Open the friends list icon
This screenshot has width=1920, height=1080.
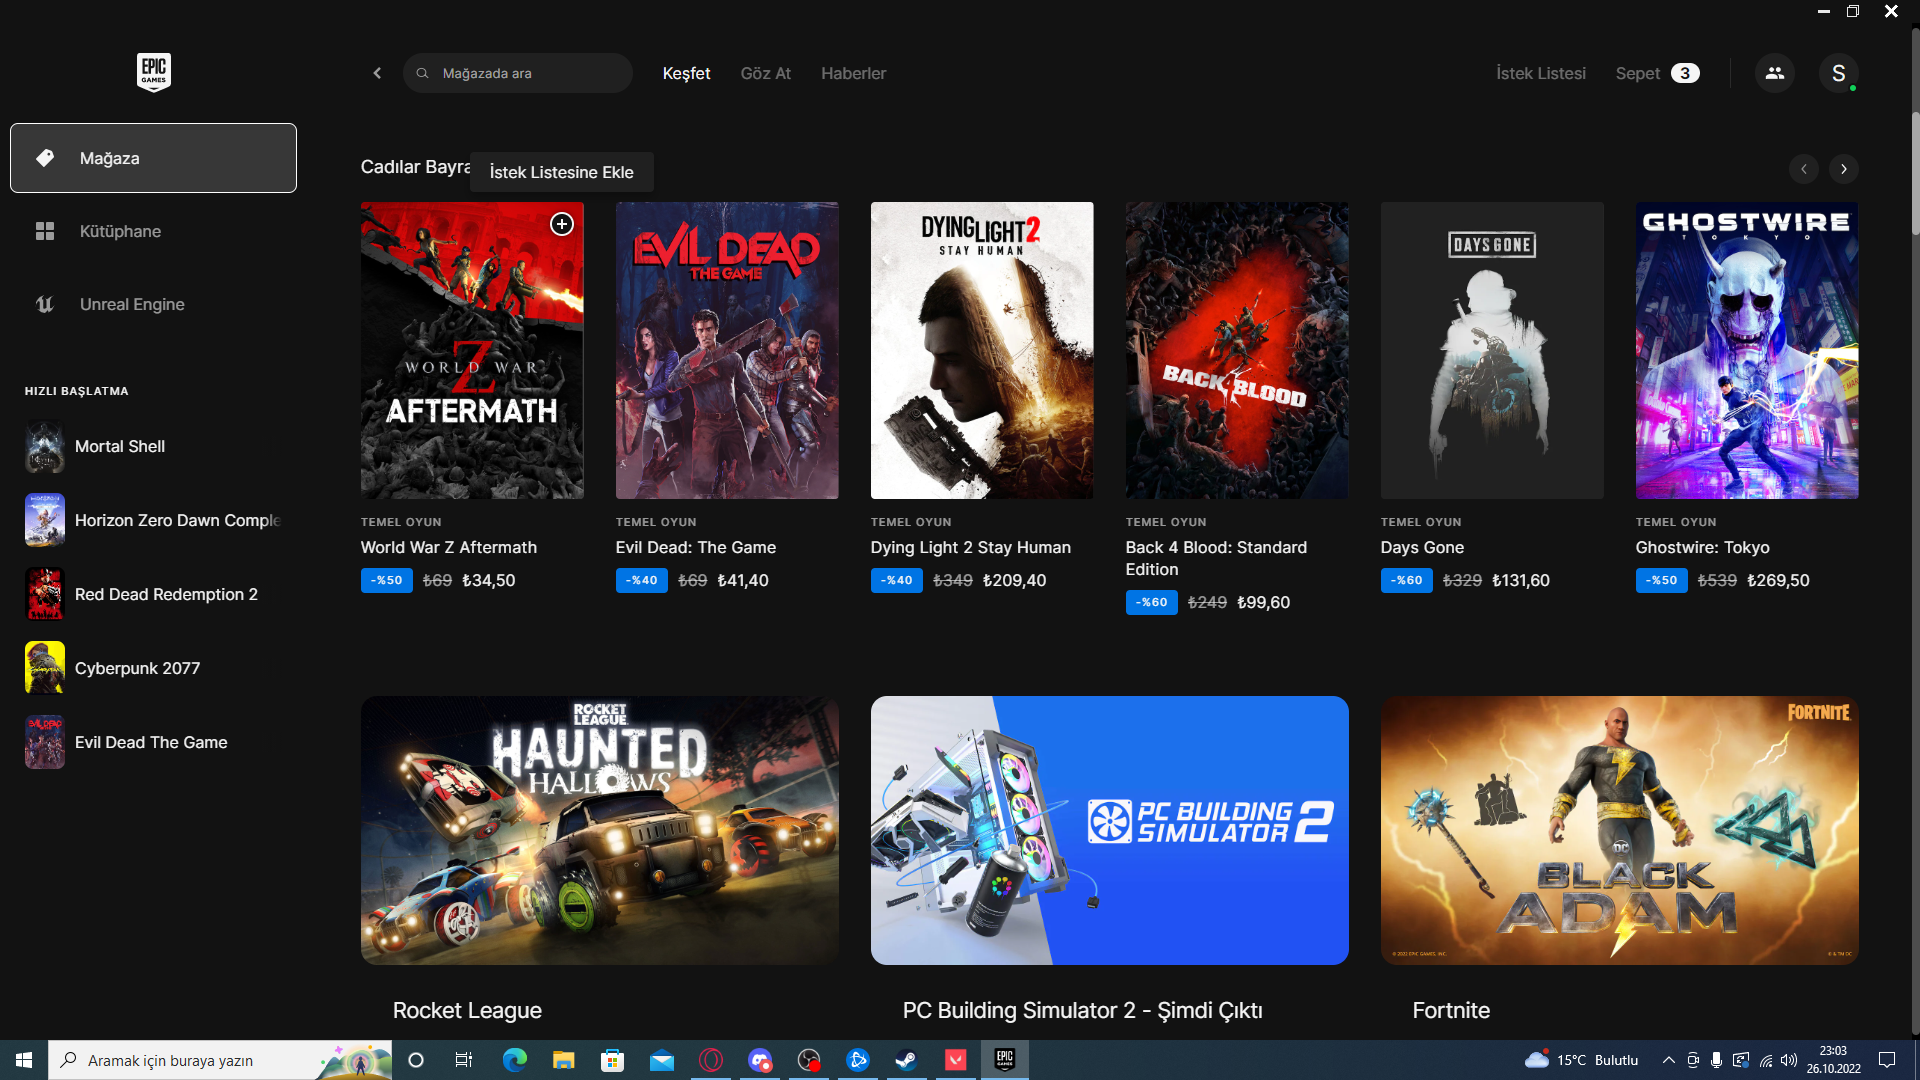tap(1774, 73)
